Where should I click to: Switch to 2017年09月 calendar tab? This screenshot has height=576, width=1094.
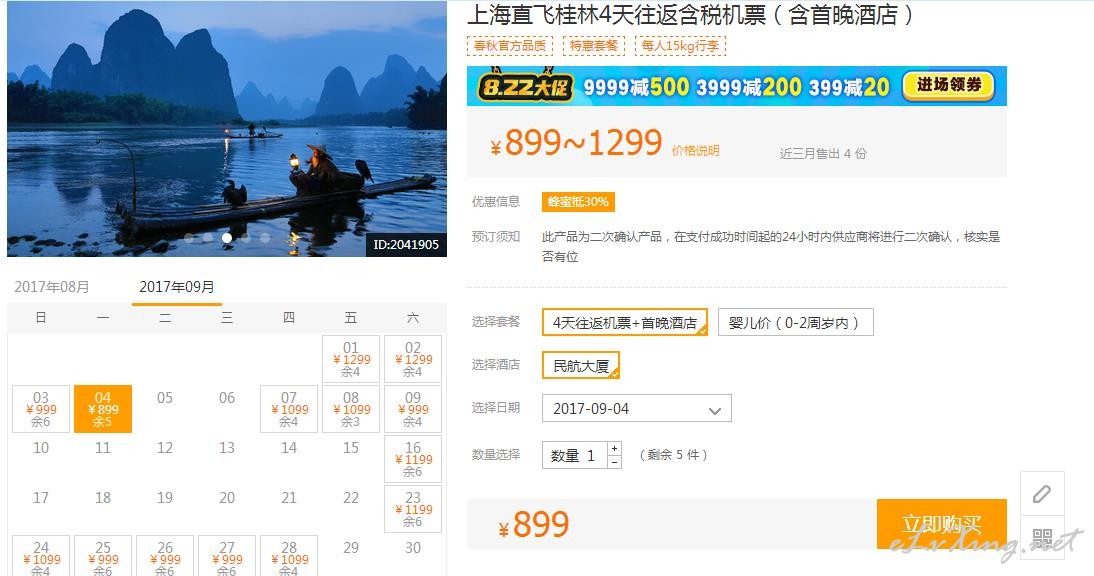tap(177, 287)
